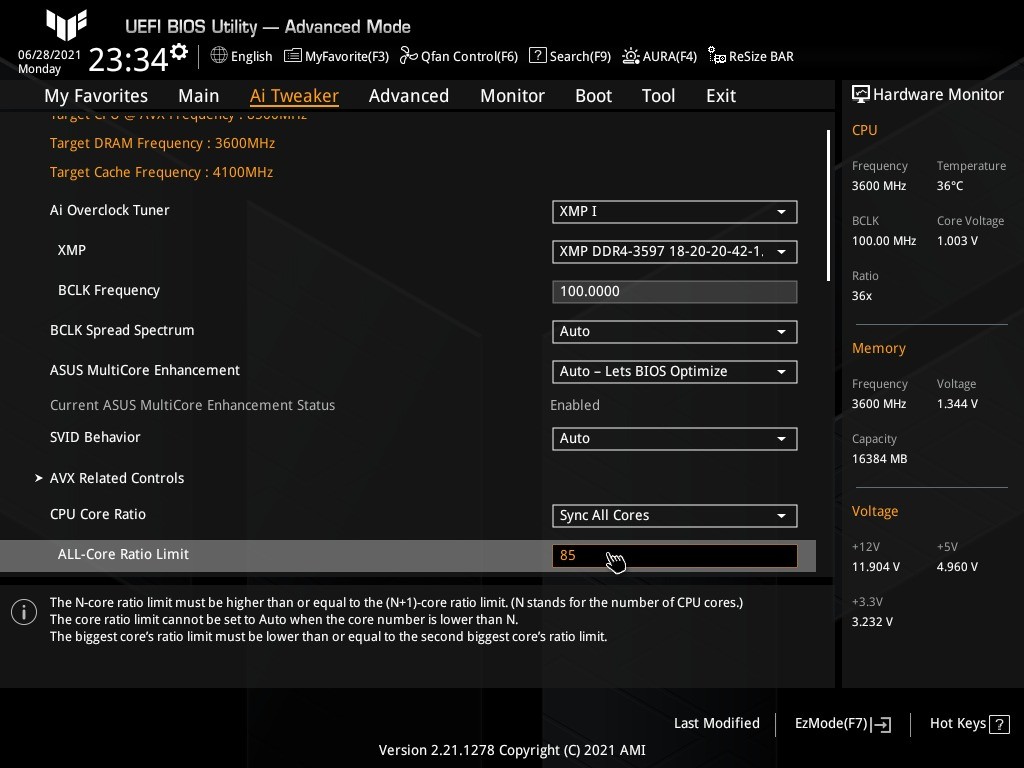
Task: Click the Last Modified button
Action: (716, 723)
